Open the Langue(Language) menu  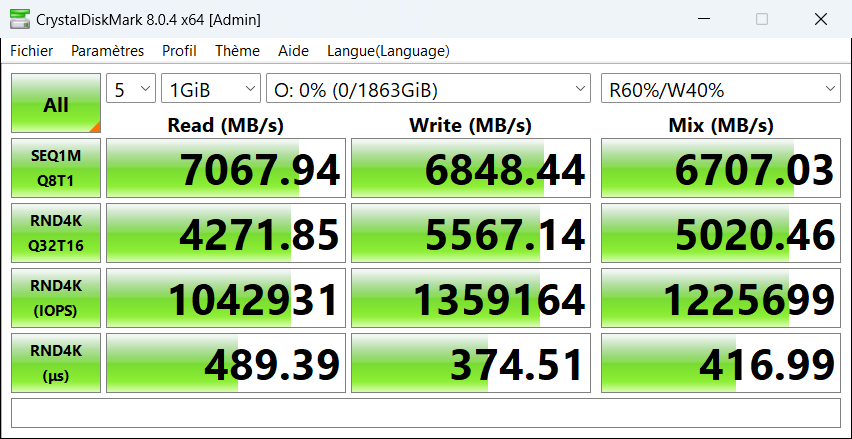388,51
